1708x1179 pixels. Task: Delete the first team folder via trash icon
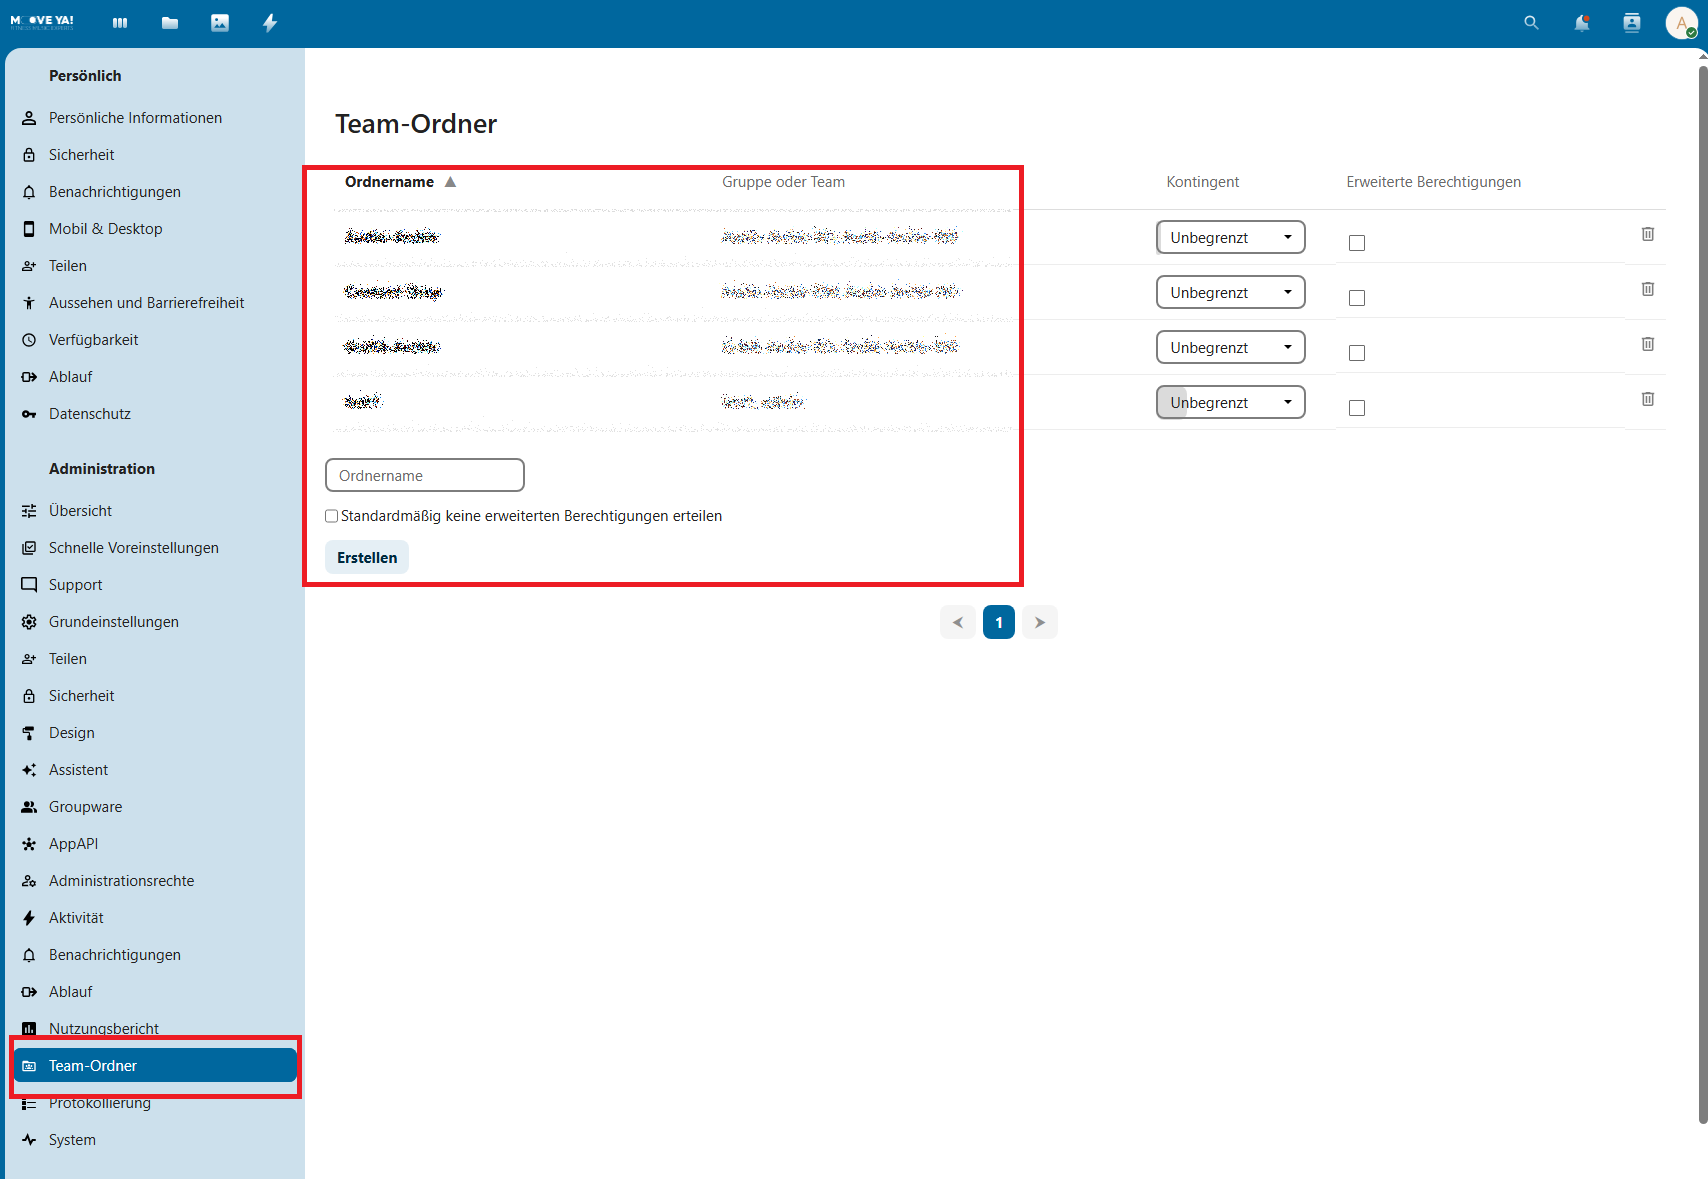(x=1647, y=234)
